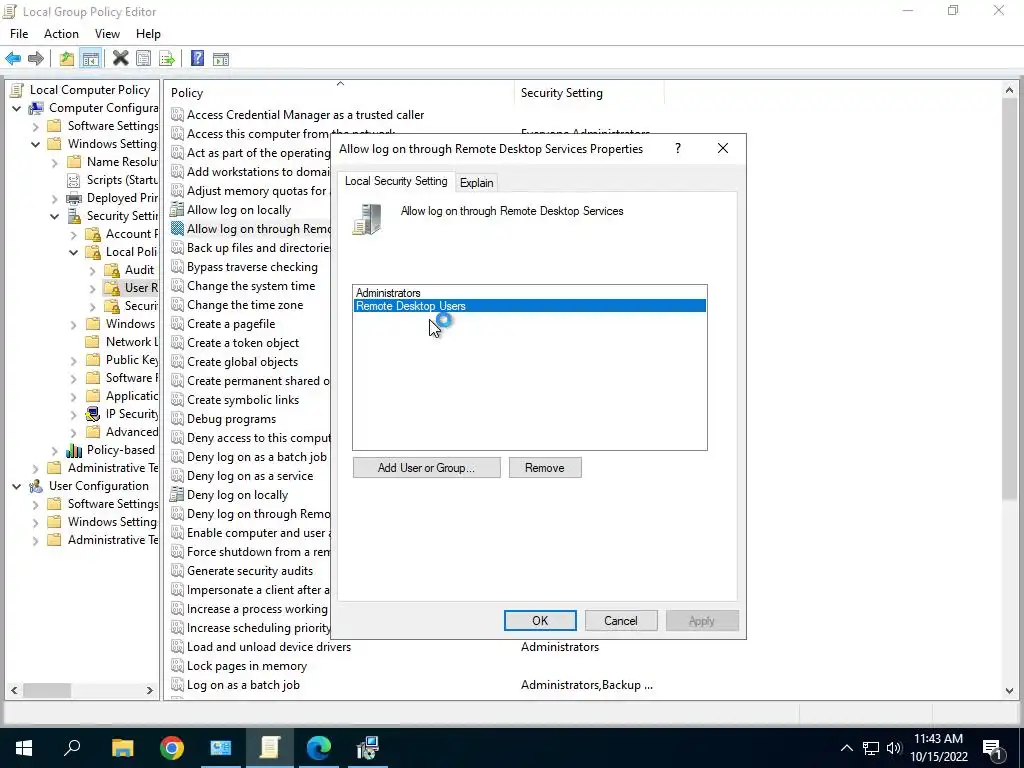The height and width of the screenshot is (768, 1024).
Task: Click the OK button
Action: [x=540, y=620]
